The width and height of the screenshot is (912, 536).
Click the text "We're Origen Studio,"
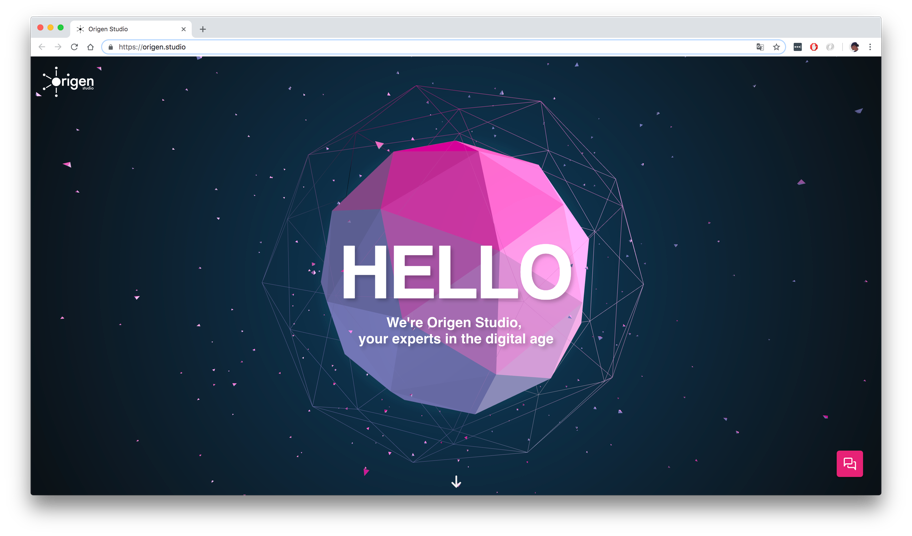454,323
